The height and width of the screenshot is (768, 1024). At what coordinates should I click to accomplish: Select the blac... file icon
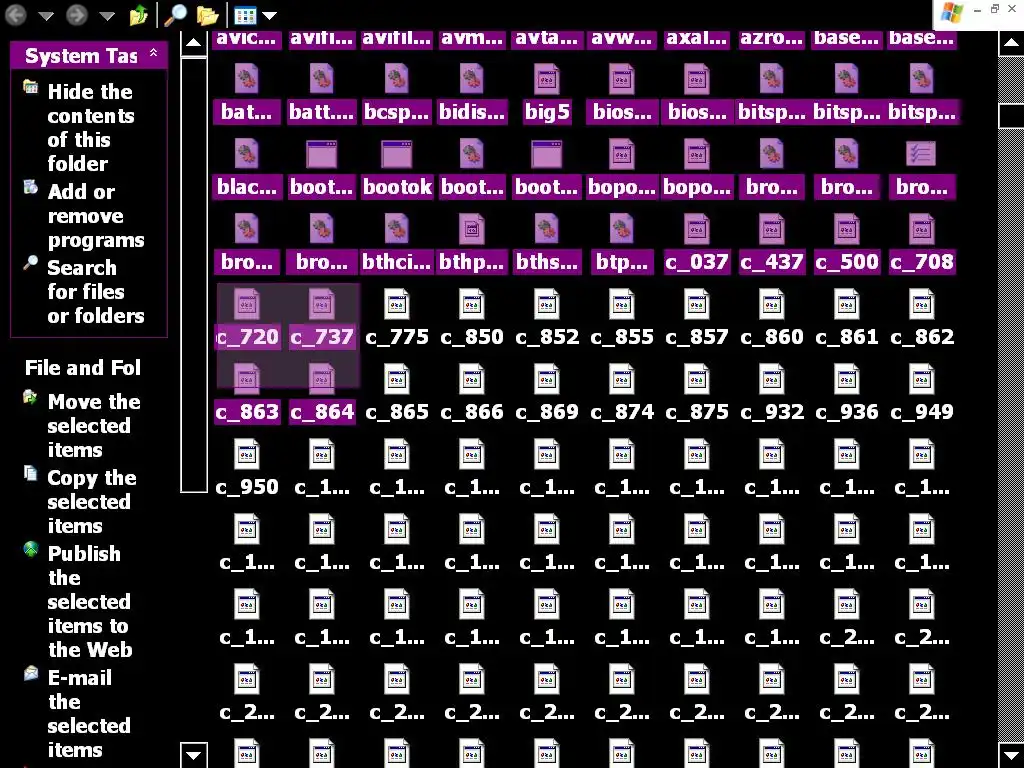[x=246, y=154]
